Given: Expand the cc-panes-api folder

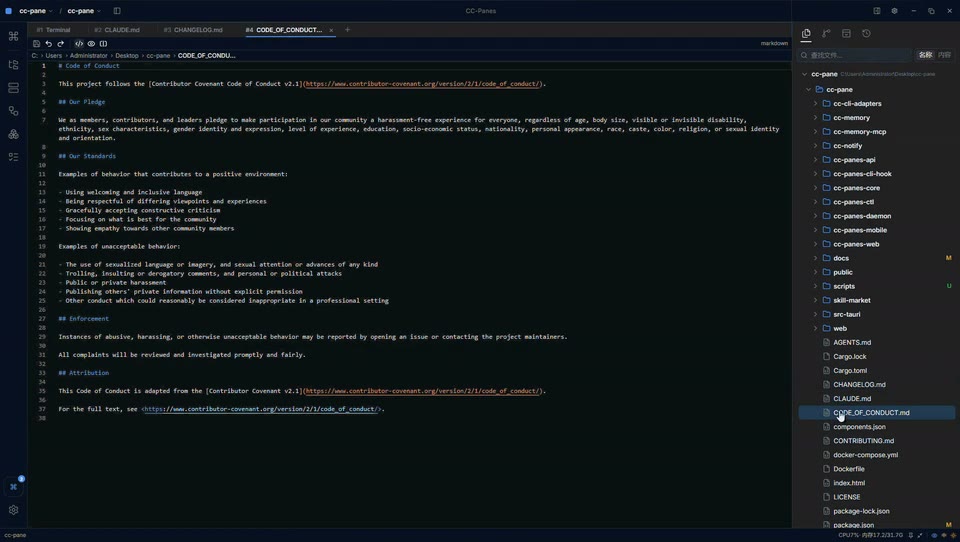Looking at the screenshot, I should [815, 160].
